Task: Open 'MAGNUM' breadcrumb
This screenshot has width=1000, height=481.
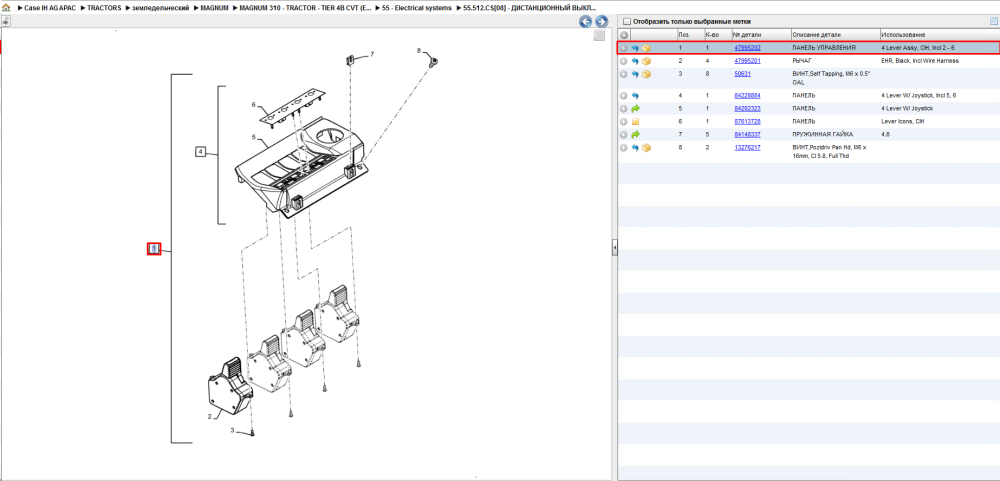Action: click(214, 8)
